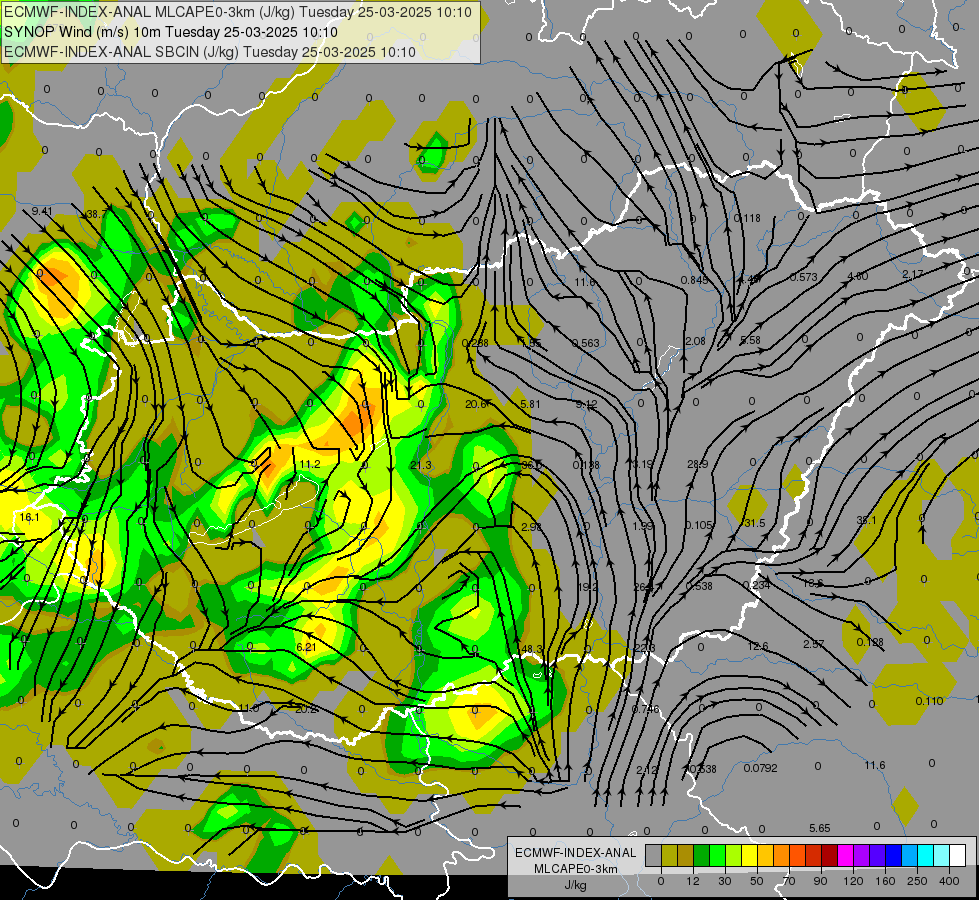979x900 pixels.
Task: Select the white legend swatch
Action: click(958, 855)
